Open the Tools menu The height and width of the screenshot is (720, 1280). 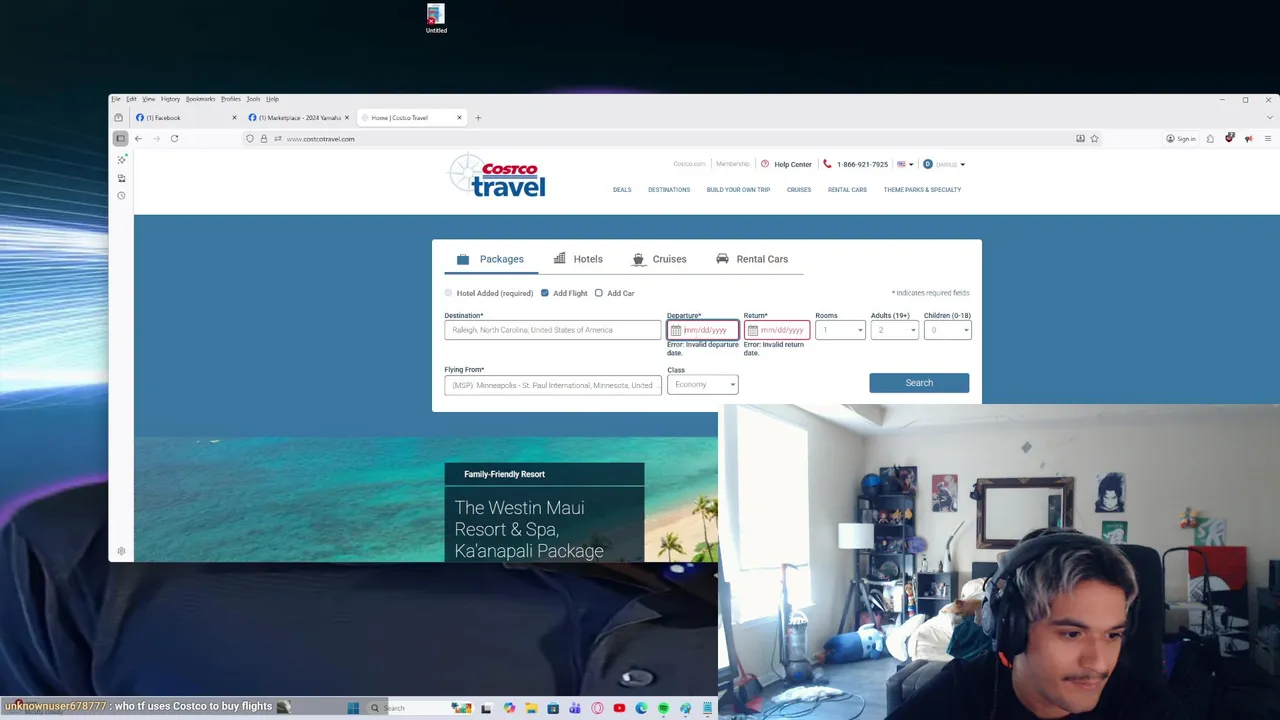(x=254, y=99)
